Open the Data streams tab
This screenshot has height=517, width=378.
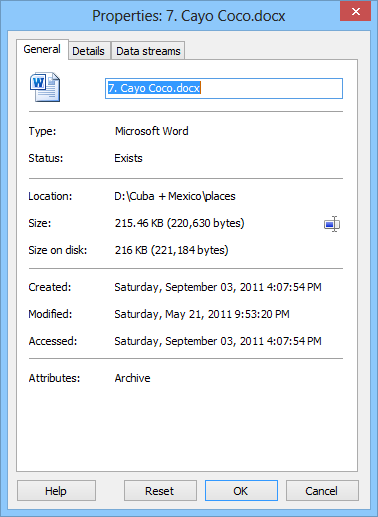(x=148, y=51)
